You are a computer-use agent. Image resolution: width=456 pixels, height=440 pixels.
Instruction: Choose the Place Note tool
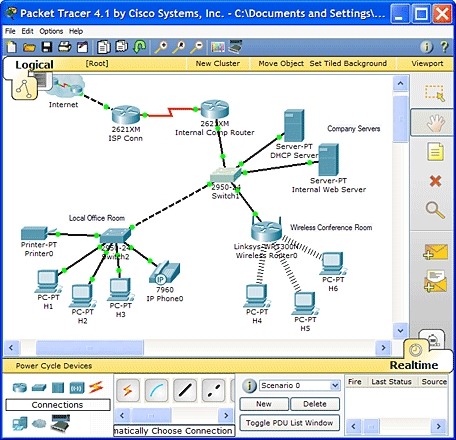[x=435, y=152]
